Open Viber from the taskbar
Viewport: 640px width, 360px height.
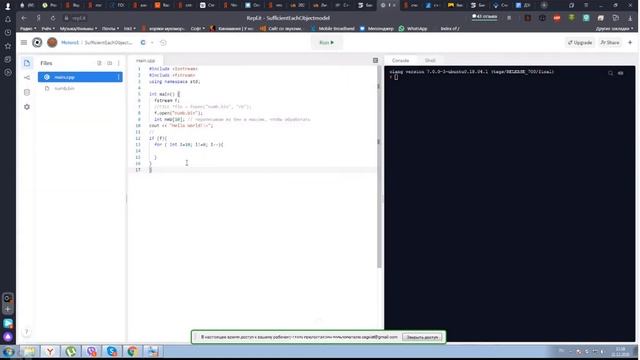click(x=91, y=351)
